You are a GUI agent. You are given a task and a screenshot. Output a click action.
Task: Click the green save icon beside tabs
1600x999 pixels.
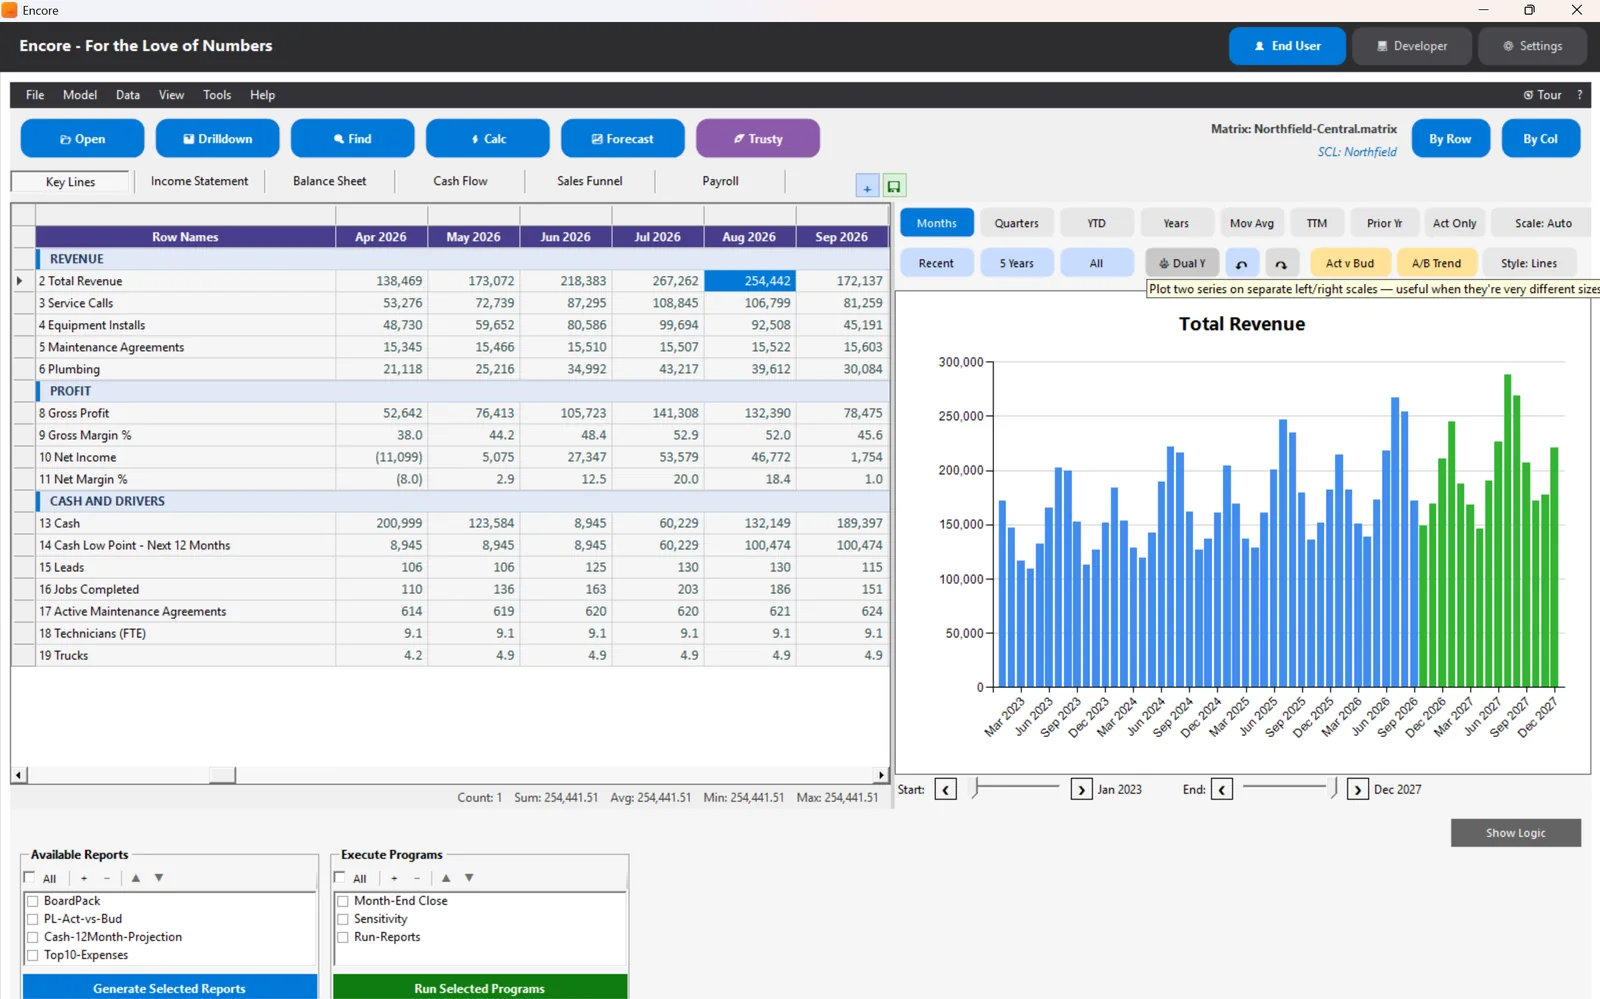point(894,186)
